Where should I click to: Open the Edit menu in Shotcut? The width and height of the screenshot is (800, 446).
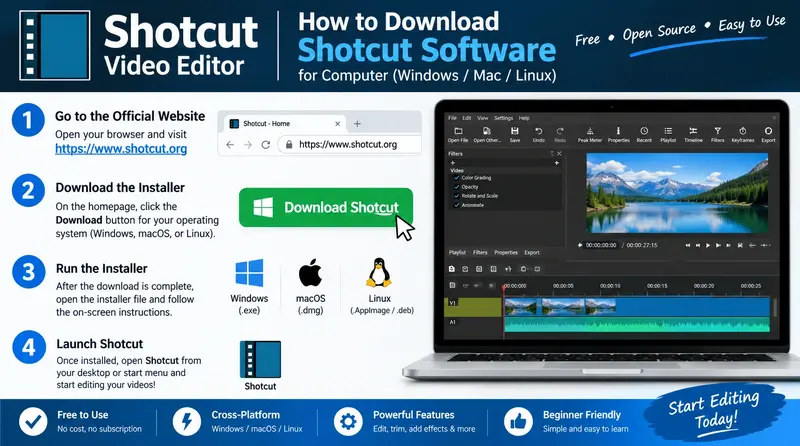[x=467, y=118]
